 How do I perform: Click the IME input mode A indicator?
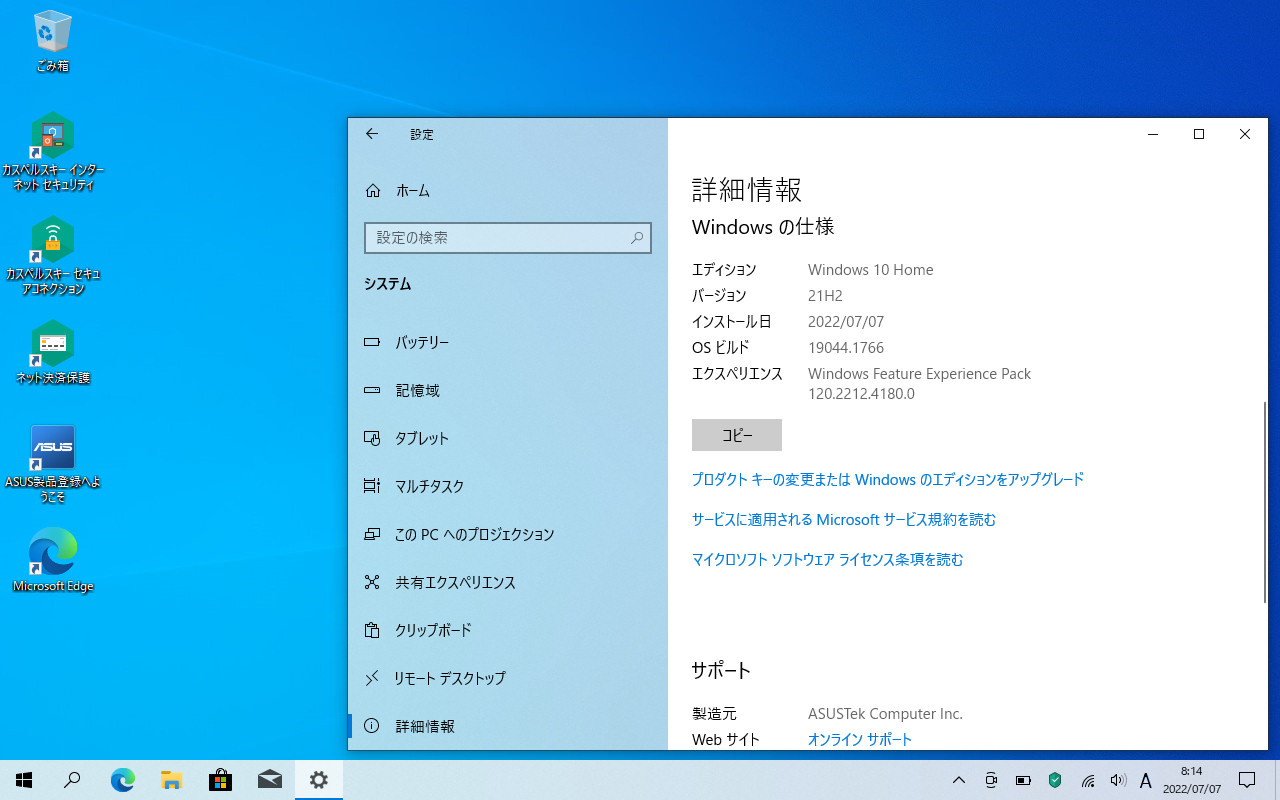pos(1146,780)
